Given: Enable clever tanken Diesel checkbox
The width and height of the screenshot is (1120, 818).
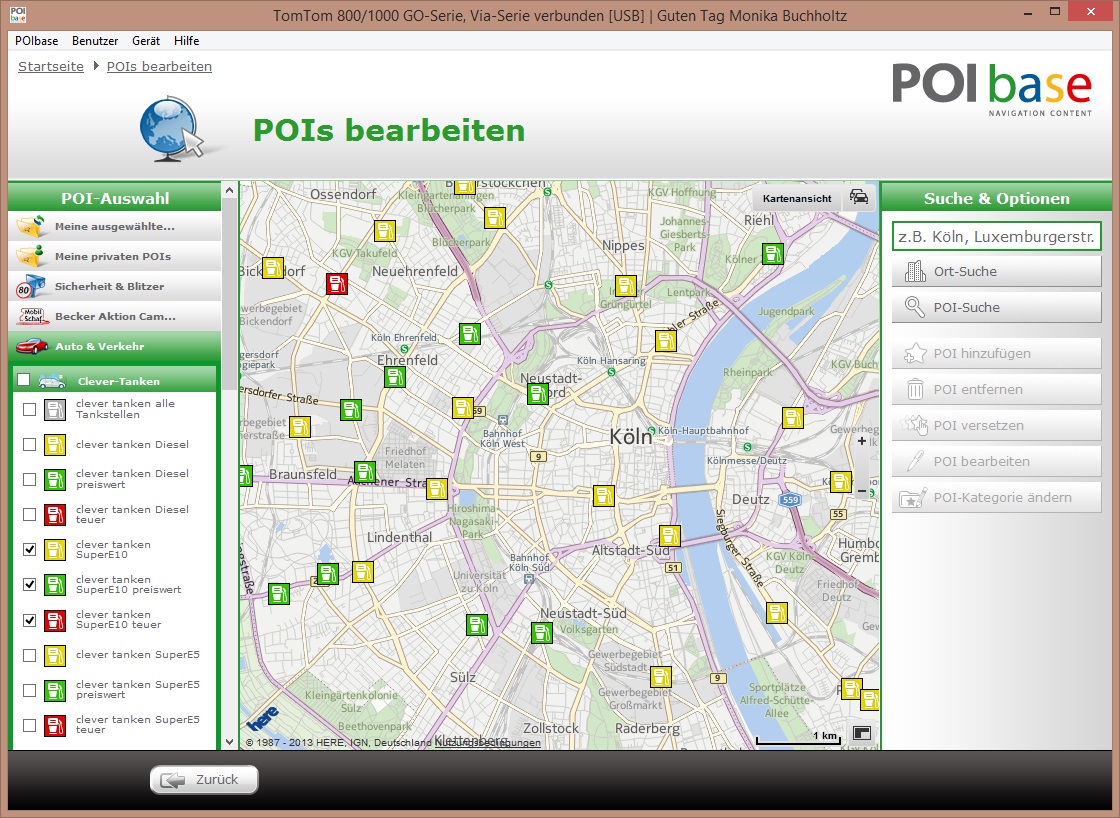Looking at the screenshot, I should (30, 444).
